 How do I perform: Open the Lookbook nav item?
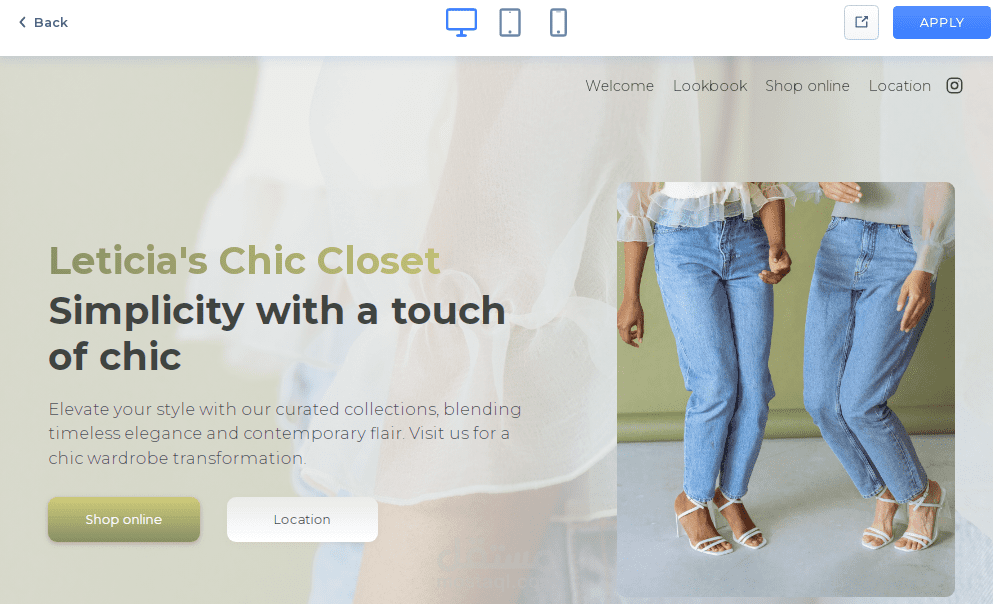(x=710, y=85)
